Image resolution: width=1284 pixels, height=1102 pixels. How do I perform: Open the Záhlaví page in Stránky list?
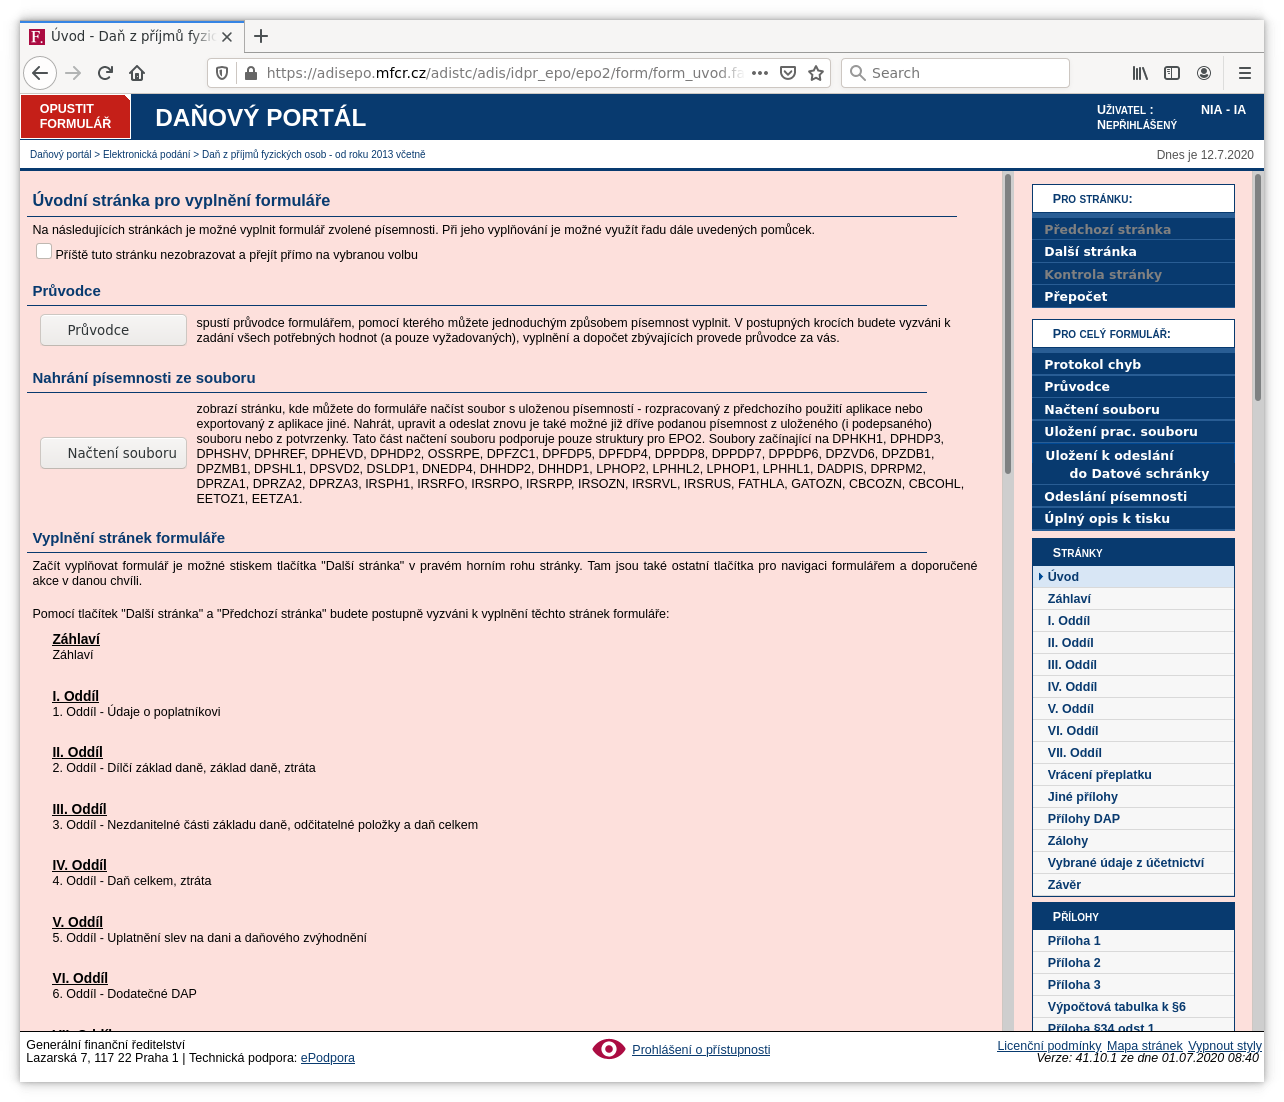point(1133,599)
